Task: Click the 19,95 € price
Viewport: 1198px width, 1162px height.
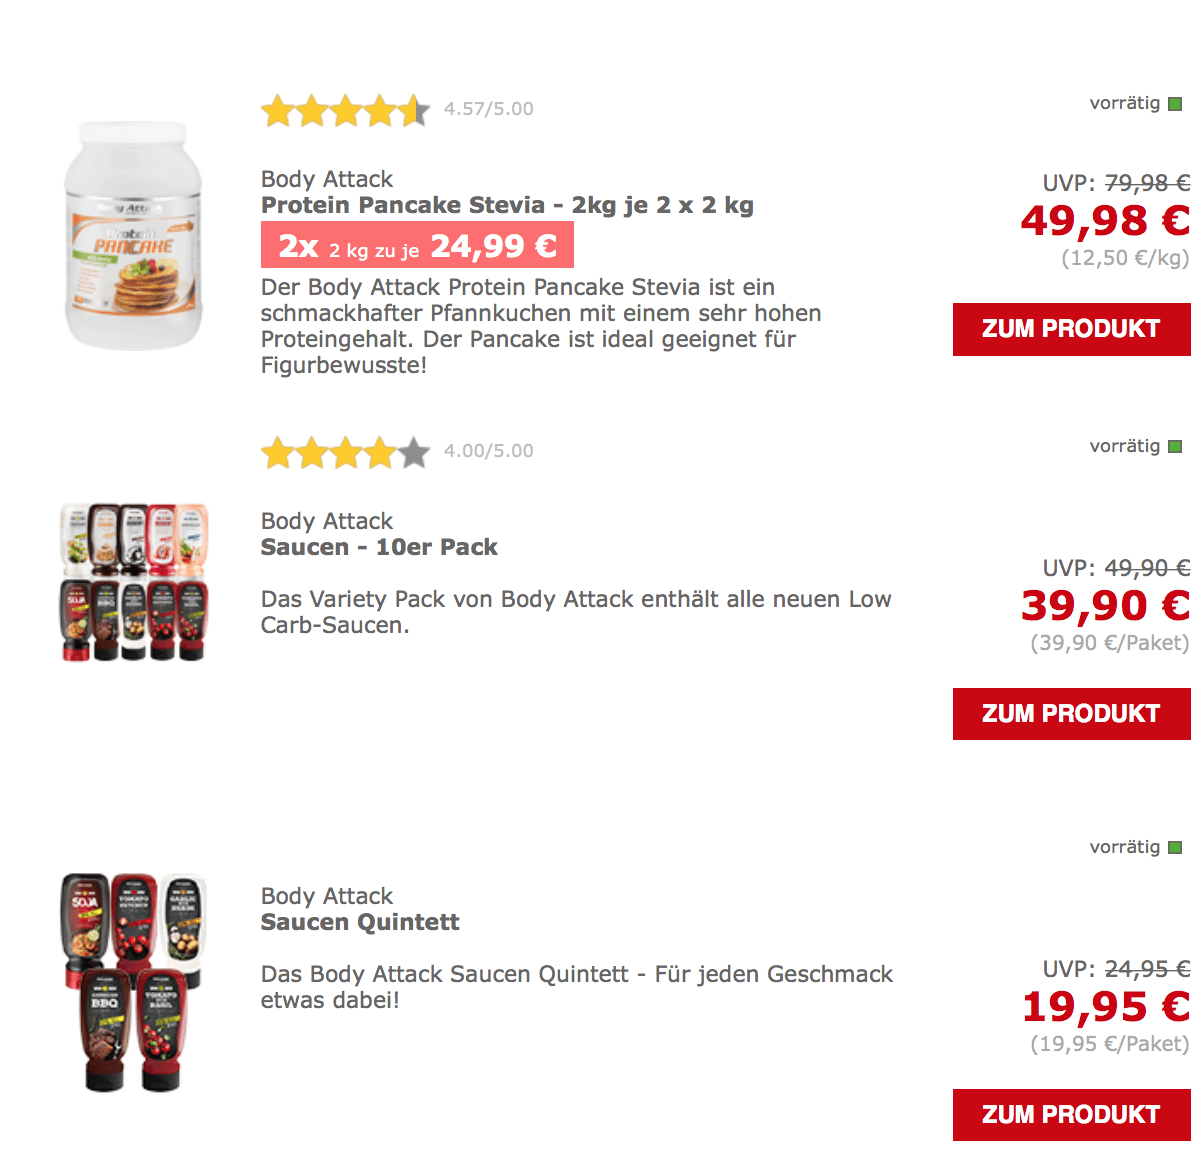Action: [x=1106, y=1007]
